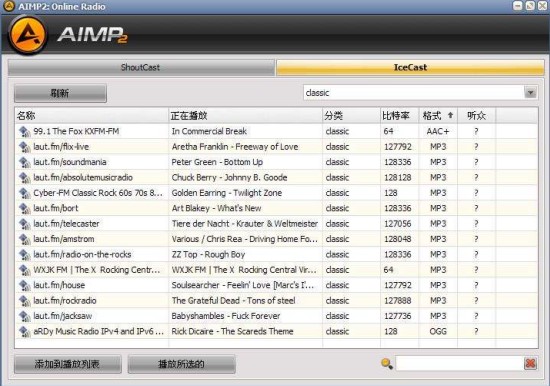
Task: Click station icon for aRDy Music Radio
Action: 25,332
